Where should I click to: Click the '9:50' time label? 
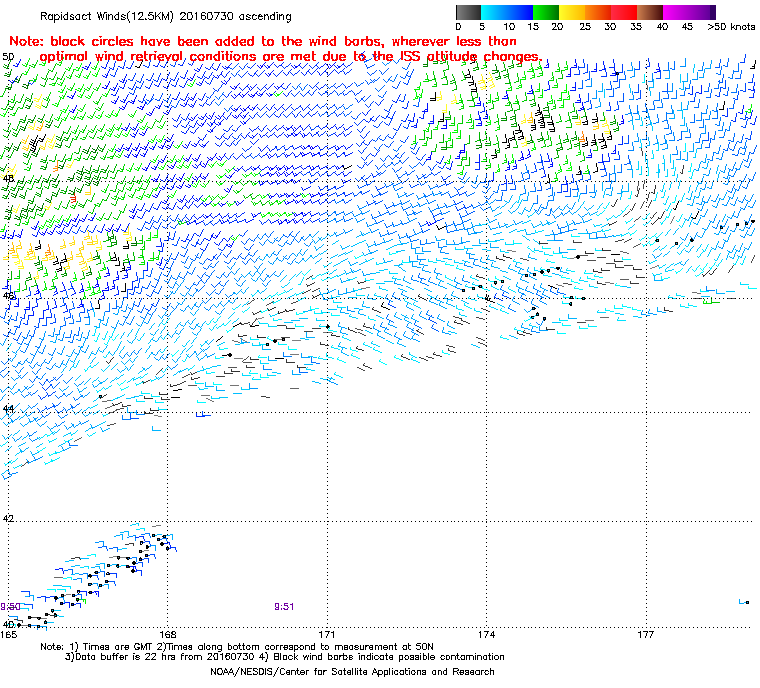pos(10,607)
